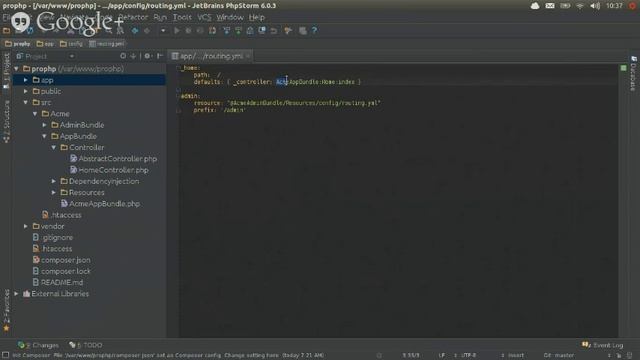This screenshot has height=360, width=640.
Task: Click the Back navigation arrow icon
Action: click(135, 31)
